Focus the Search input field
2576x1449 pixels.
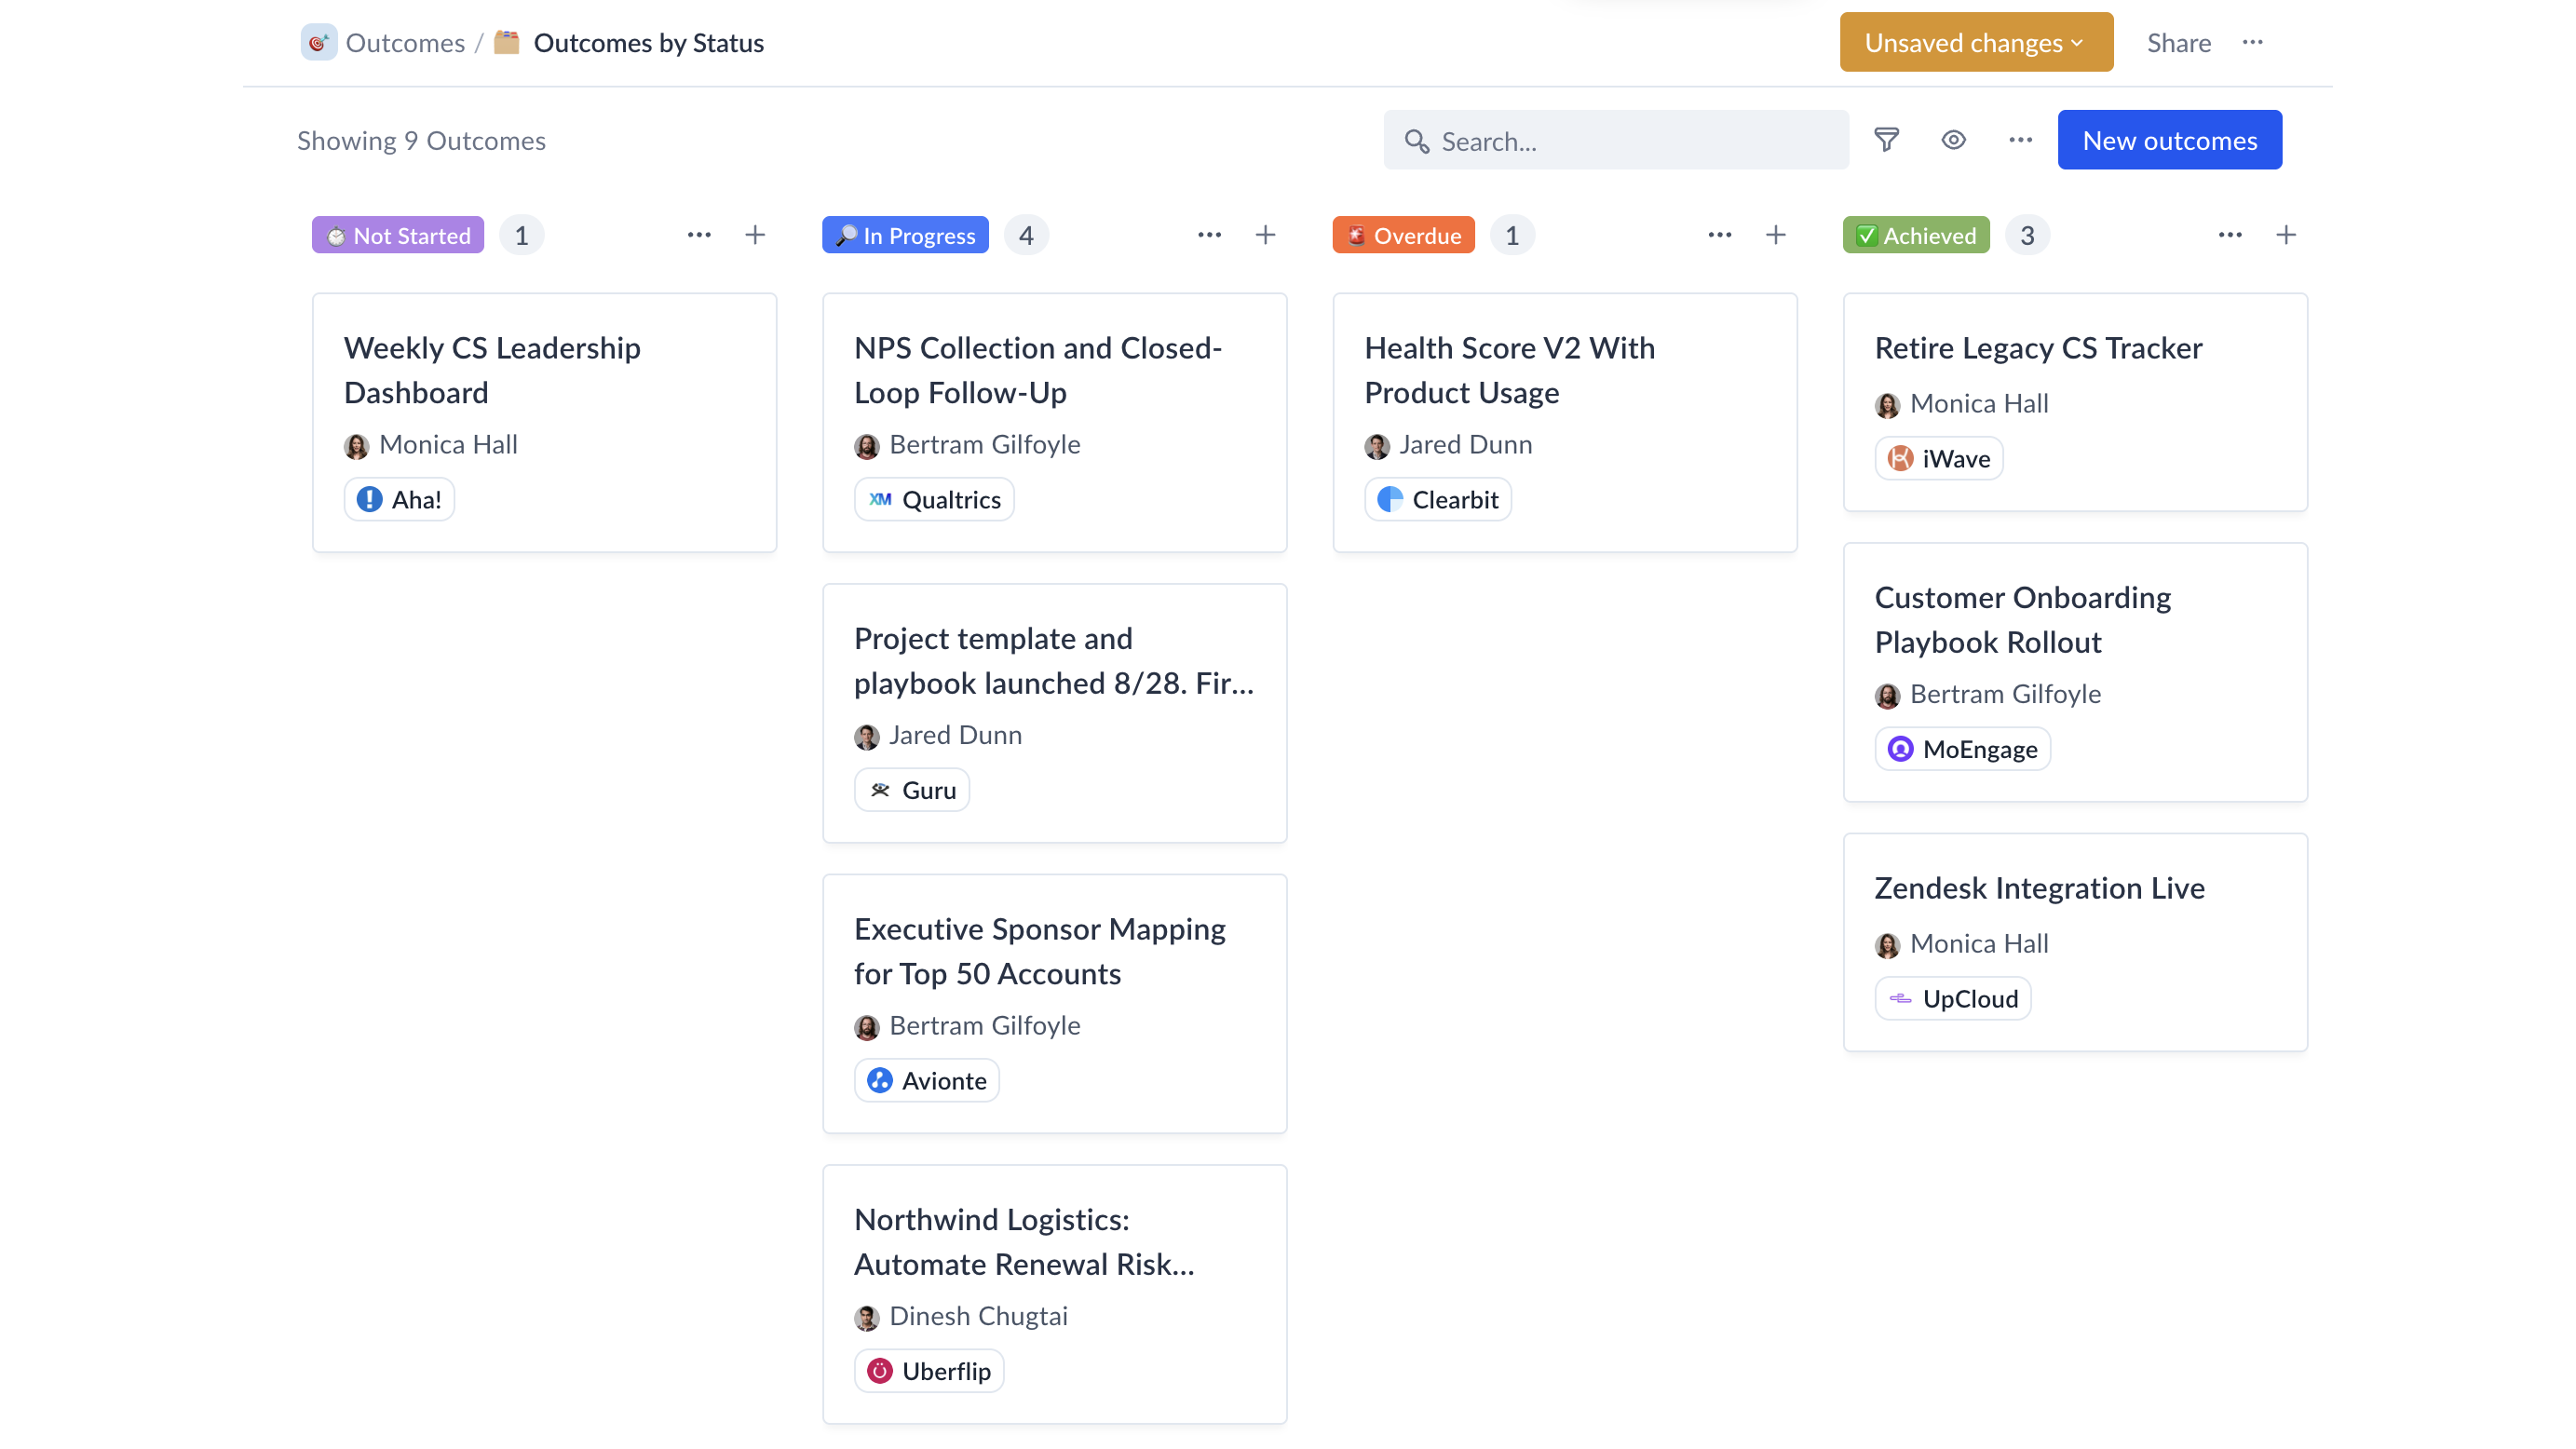[1615, 140]
